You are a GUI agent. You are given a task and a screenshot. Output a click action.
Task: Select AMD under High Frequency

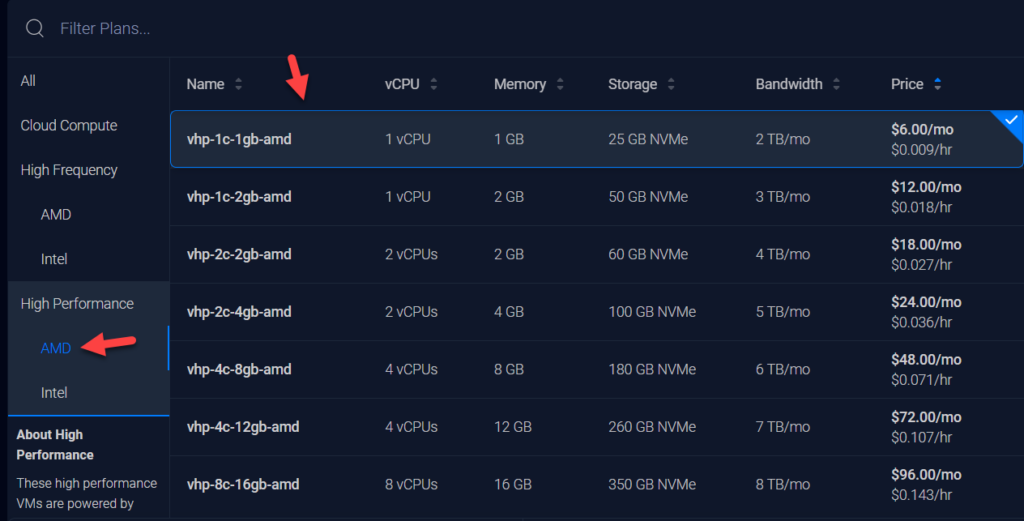pyautogui.click(x=56, y=215)
